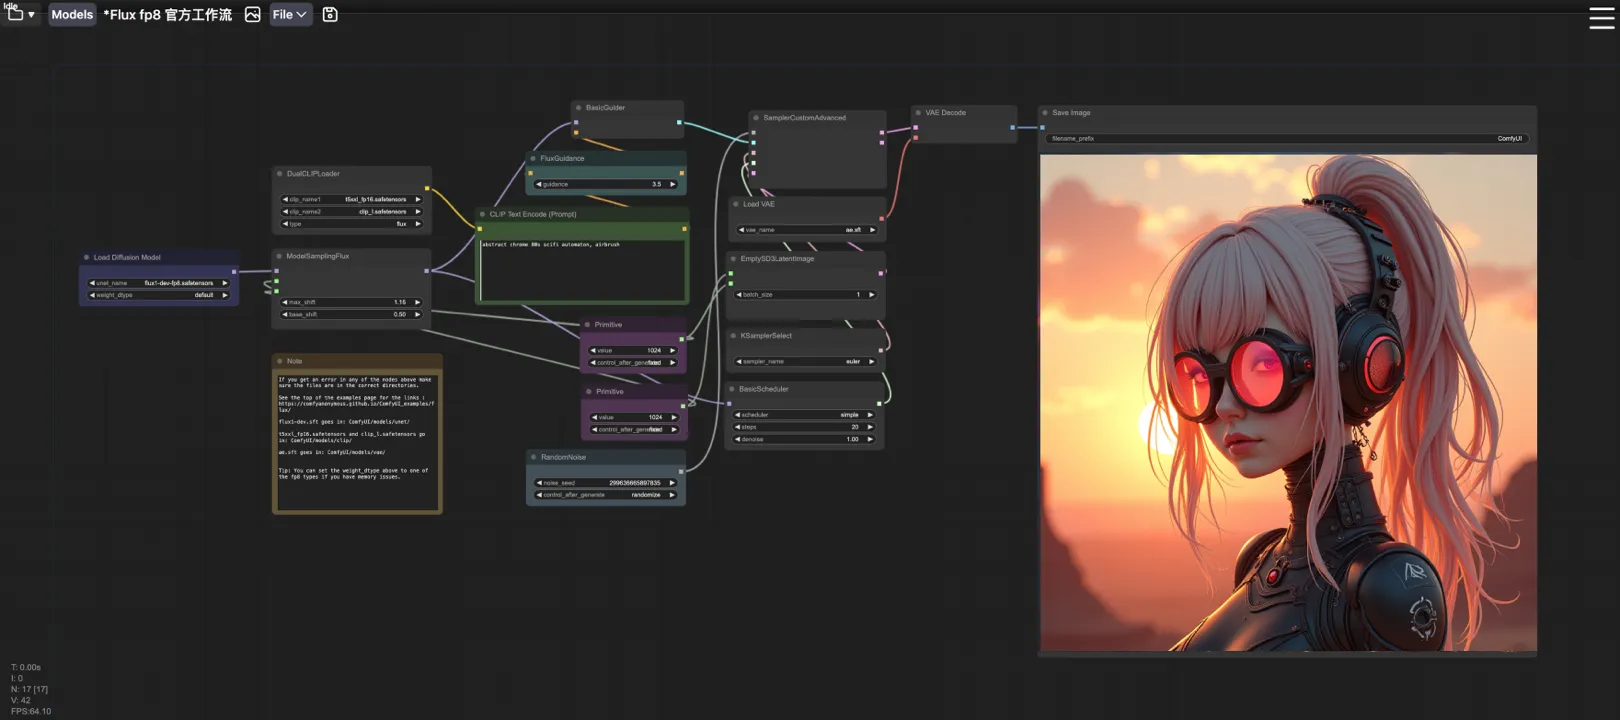Click left arrow of max_shift field
Viewport: 1620px width, 720px height.
click(x=285, y=302)
